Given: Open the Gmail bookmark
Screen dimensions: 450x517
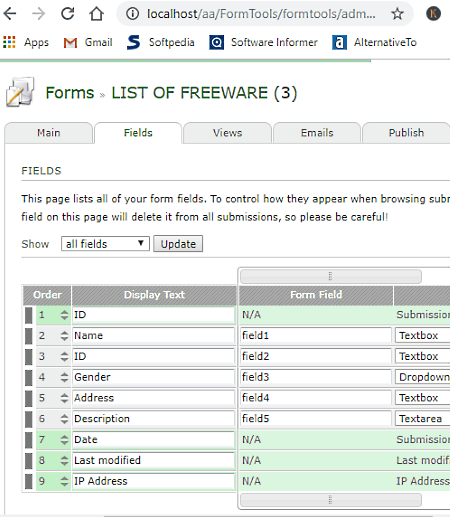Looking at the screenshot, I should [x=88, y=42].
